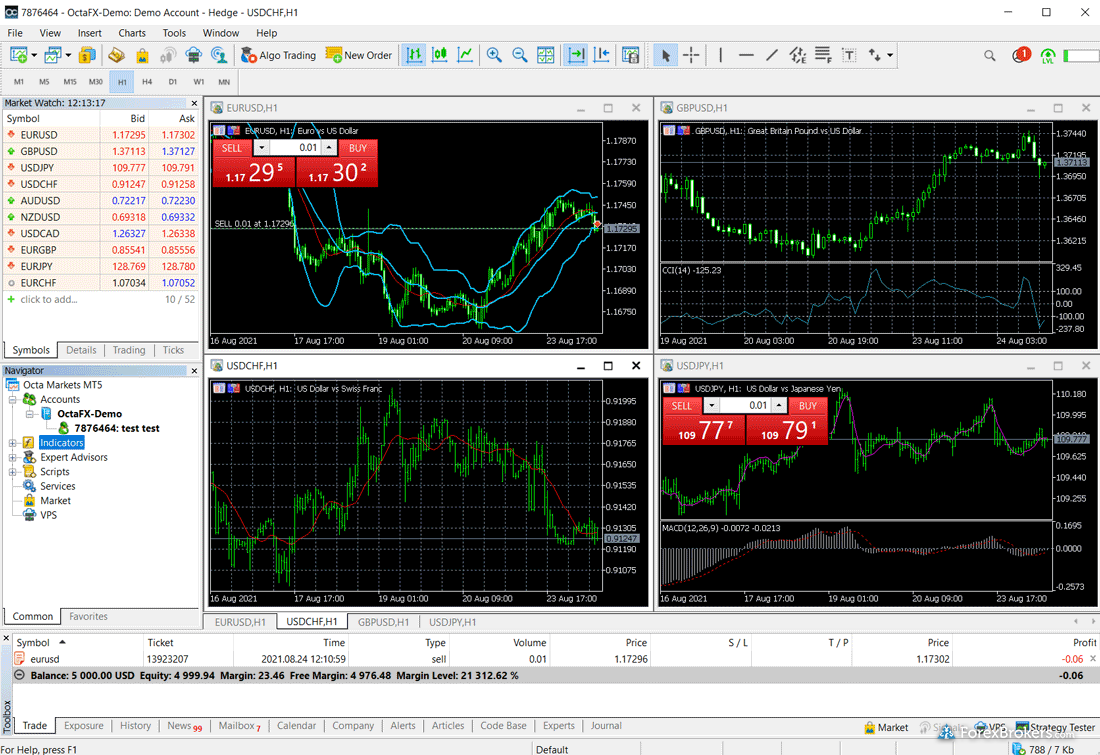Zoom in on the chart
Viewport: 1100px width, 755px height.
tap(494, 55)
